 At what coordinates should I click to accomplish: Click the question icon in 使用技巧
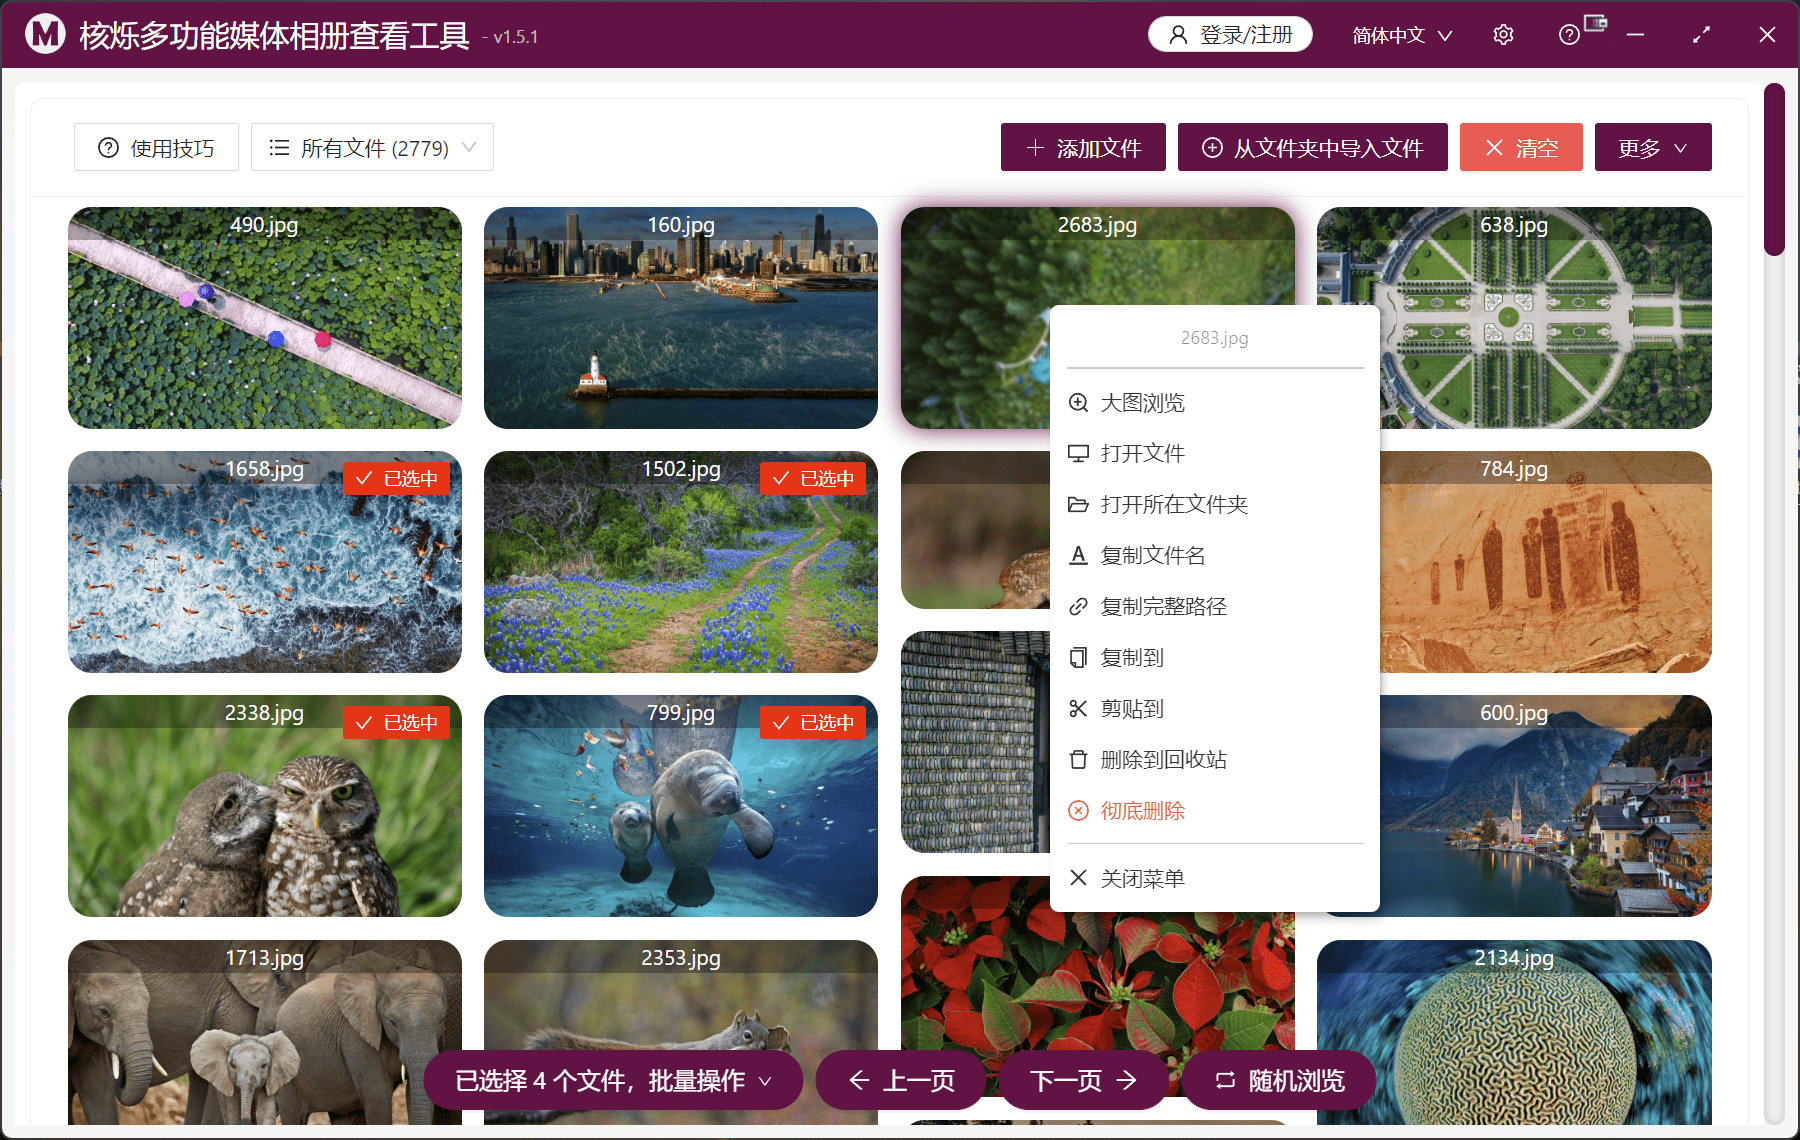pyautogui.click(x=108, y=148)
